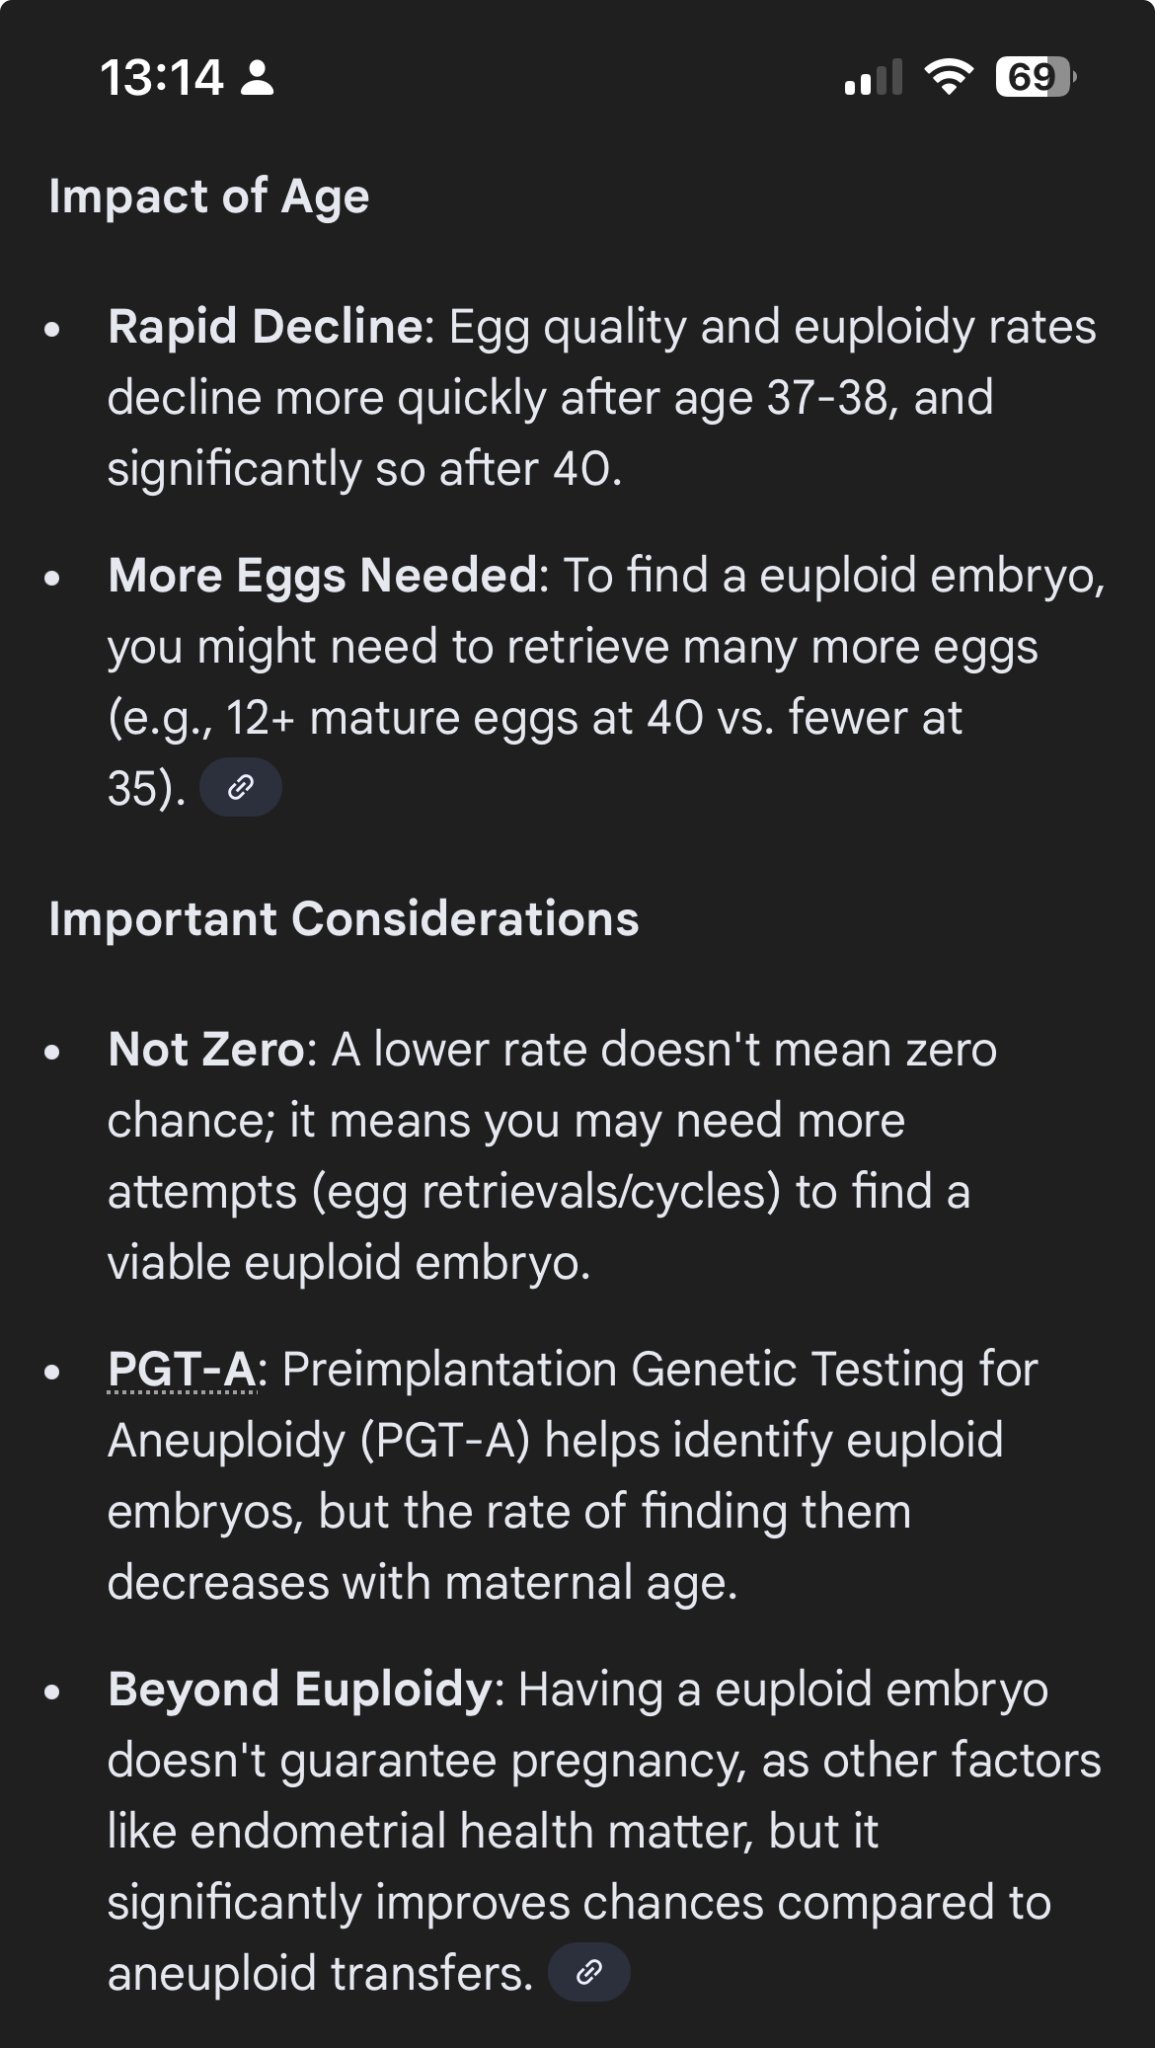The width and height of the screenshot is (1155, 2048).
Task: Tap the text "significantly so after 40."
Action: pos(364,469)
